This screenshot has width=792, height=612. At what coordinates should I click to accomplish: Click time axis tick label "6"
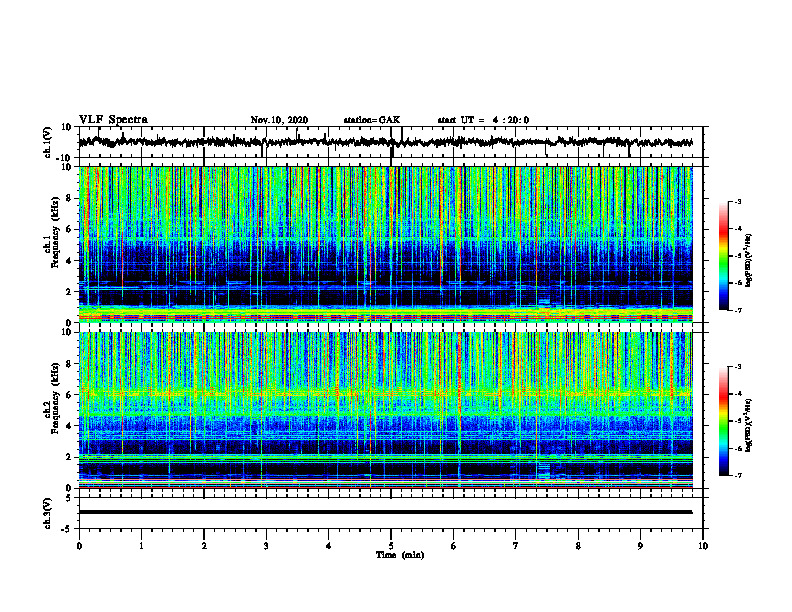[x=454, y=546]
